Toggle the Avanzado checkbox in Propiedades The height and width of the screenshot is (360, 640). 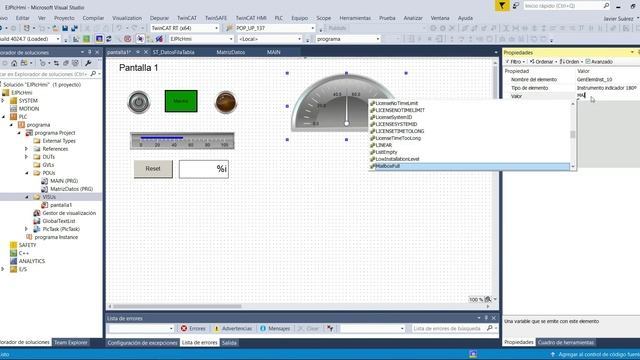588,62
